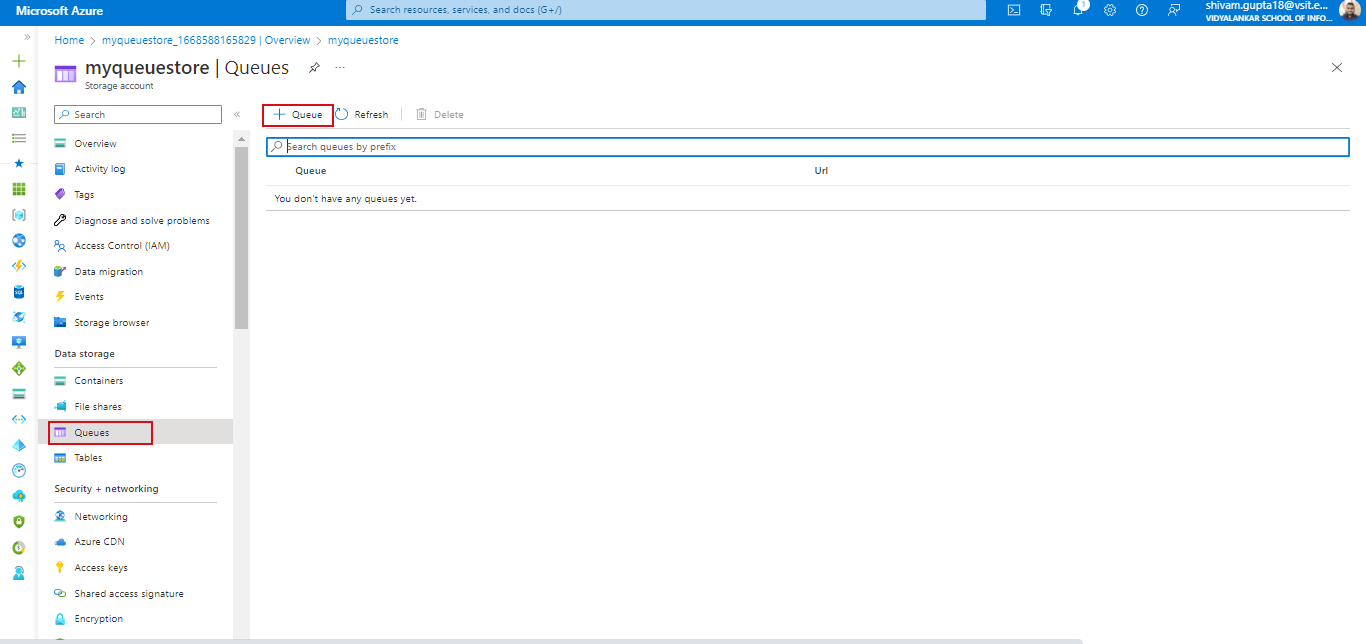The image size is (1366, 644).
Task: Close the Queues blade
Action: point(1337,68)
